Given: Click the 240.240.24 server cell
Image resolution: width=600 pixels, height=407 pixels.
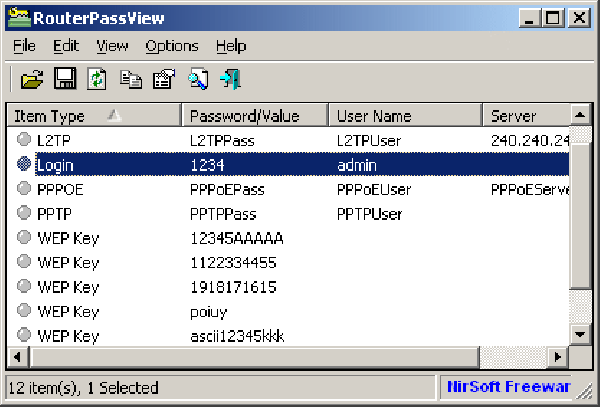Looking at the screenshot, I should click(x=530, y=141).
